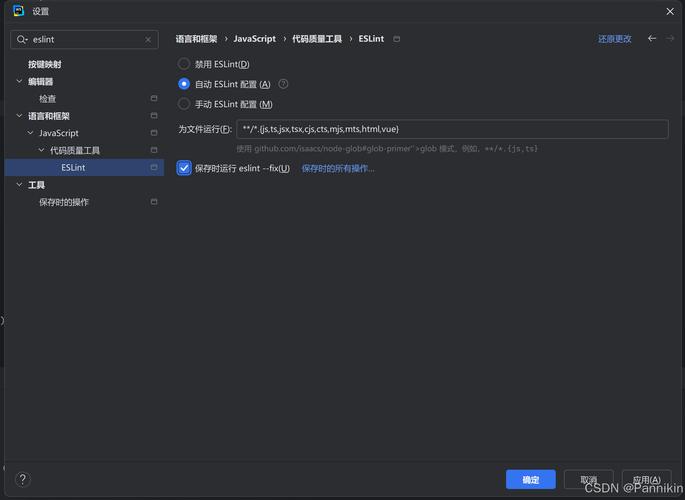Screen dimensions: 685x500
Task: Collapse the 编辑器 tree node
Action: [19, 81]
